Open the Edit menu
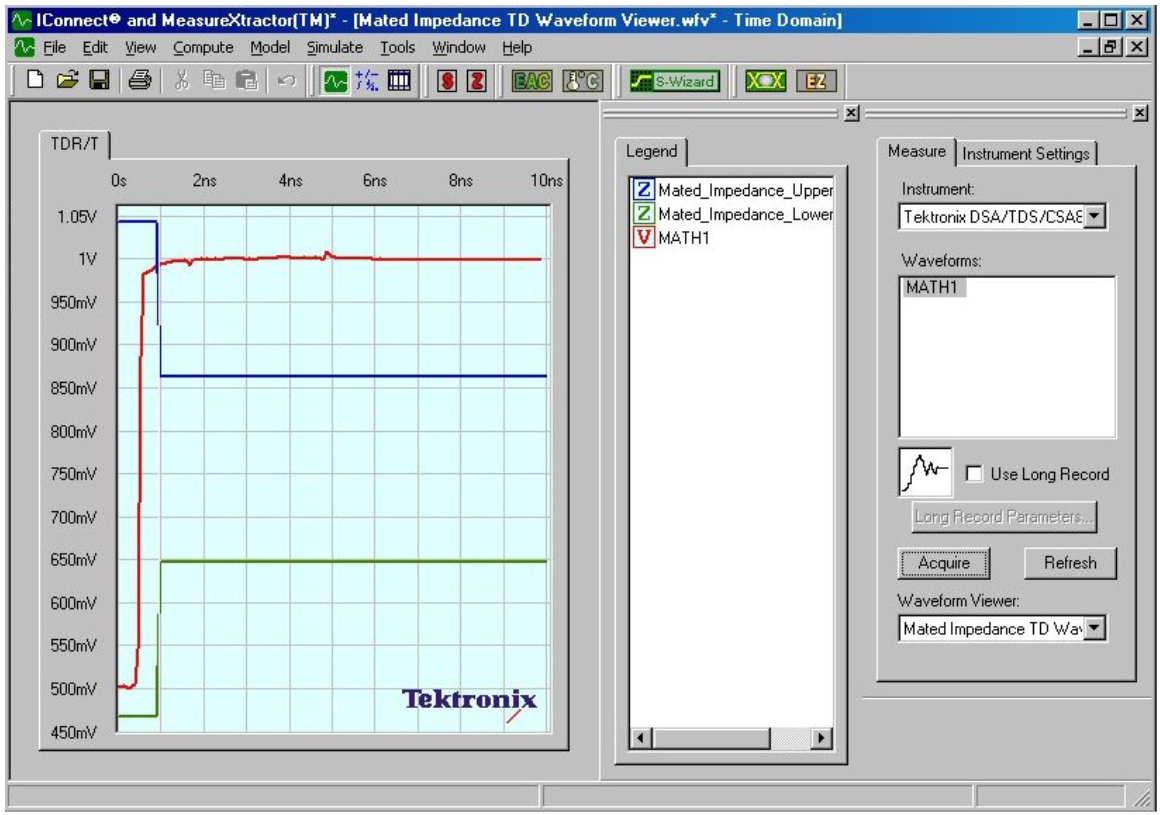The height and width of the screenshot is (815, 1160). pos(95,47)
